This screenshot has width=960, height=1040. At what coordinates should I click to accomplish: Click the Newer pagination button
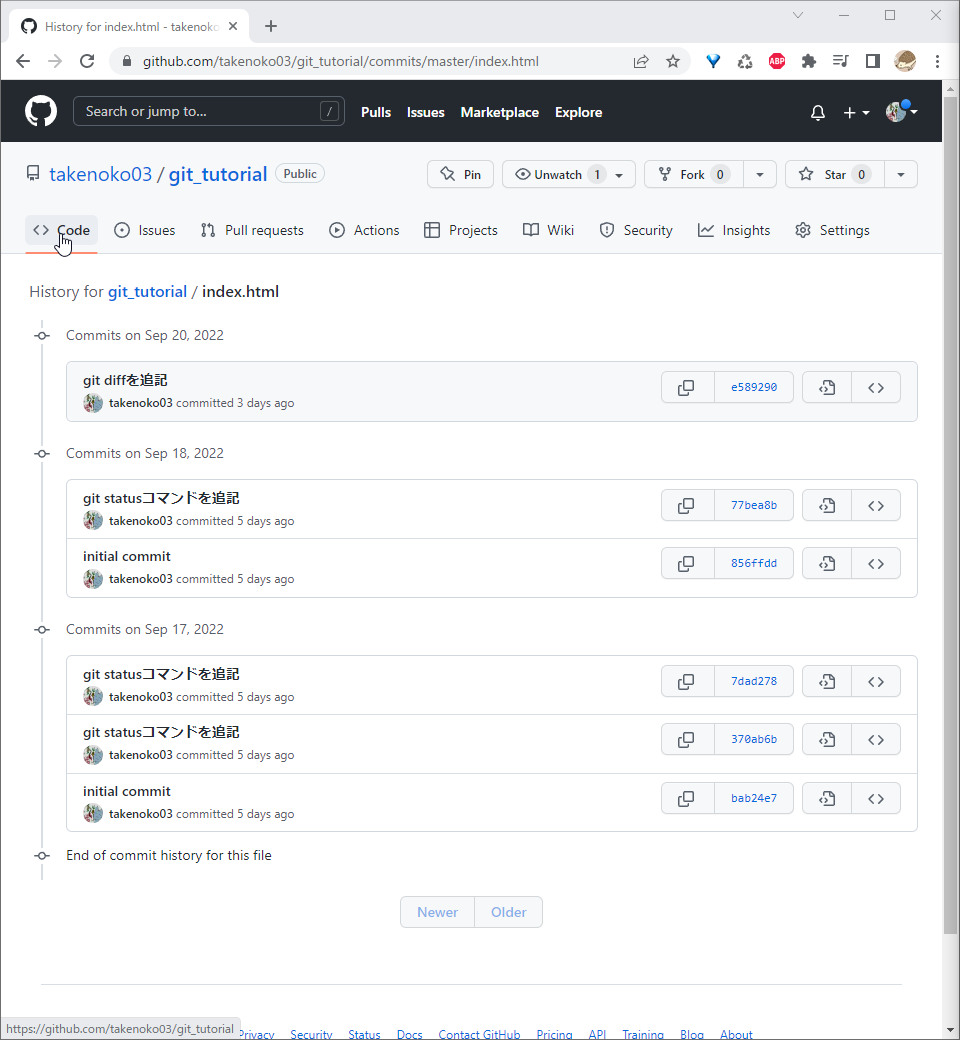(437, 913)
